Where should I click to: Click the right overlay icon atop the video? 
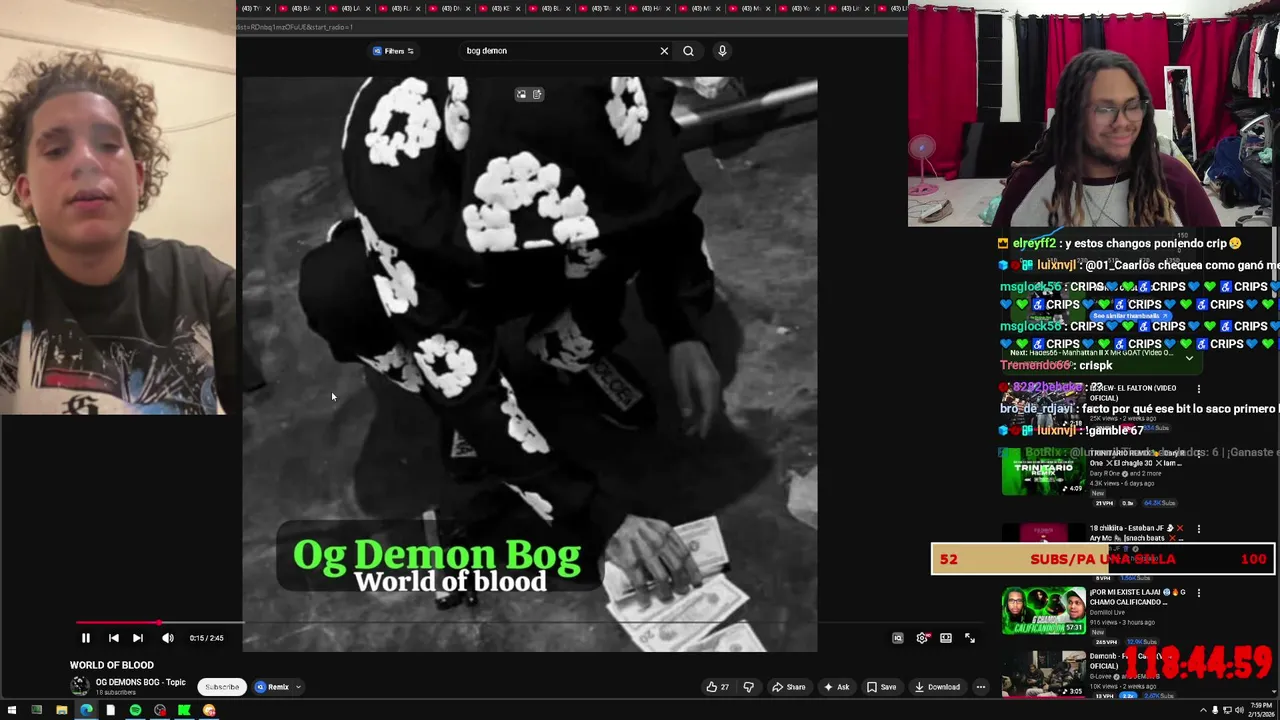(537, 95)
